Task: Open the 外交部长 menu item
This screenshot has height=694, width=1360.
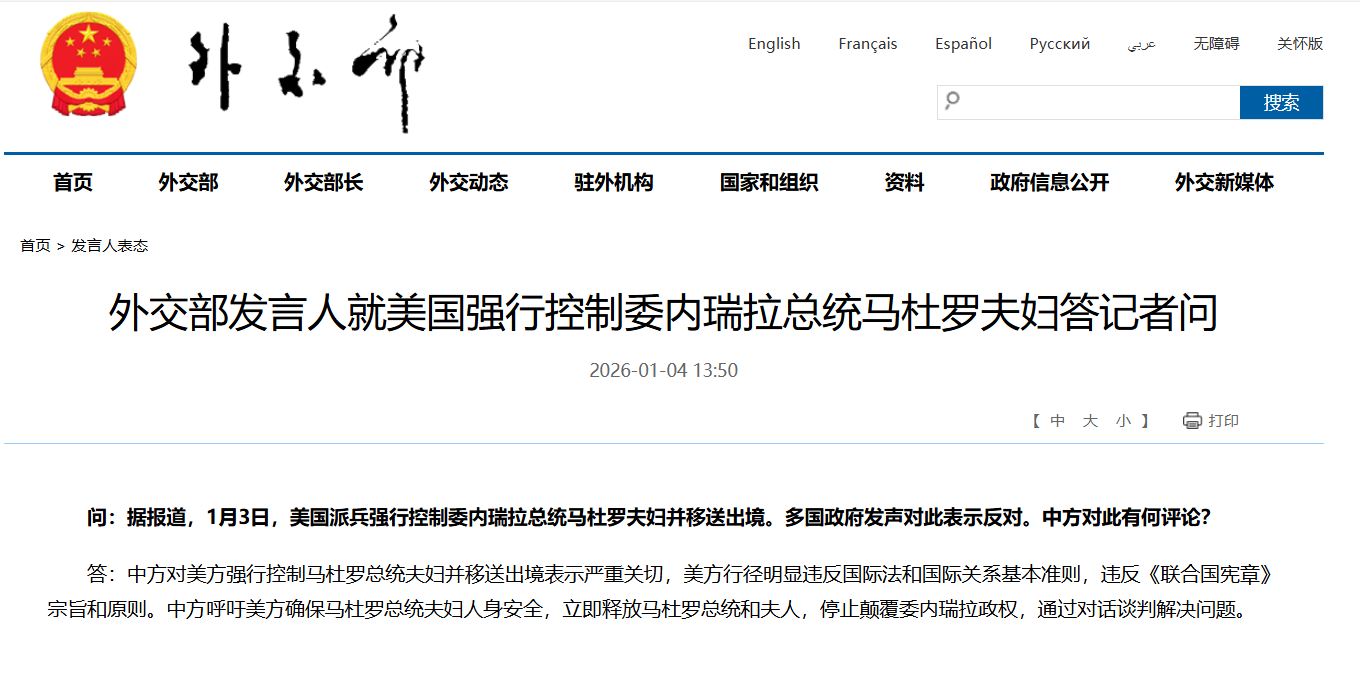Action: [323, 182]
